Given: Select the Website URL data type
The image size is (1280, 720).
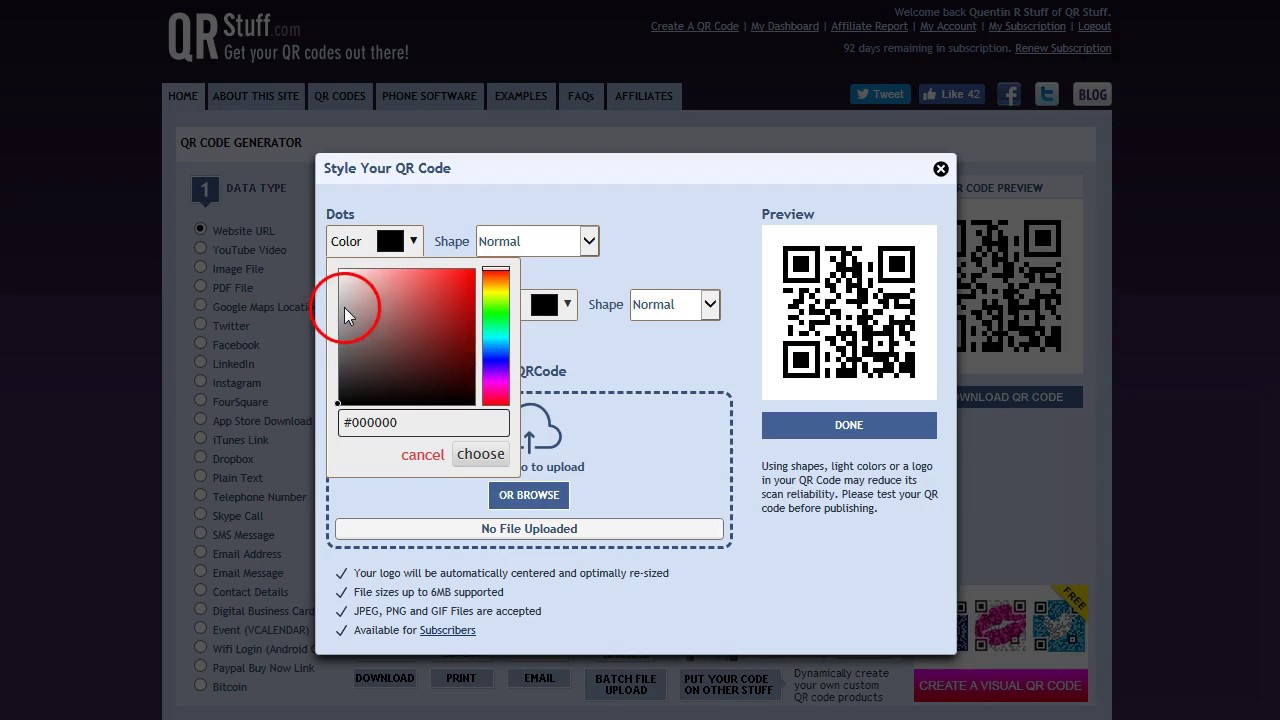Looking at the screenshot, I should click(200, 229).
